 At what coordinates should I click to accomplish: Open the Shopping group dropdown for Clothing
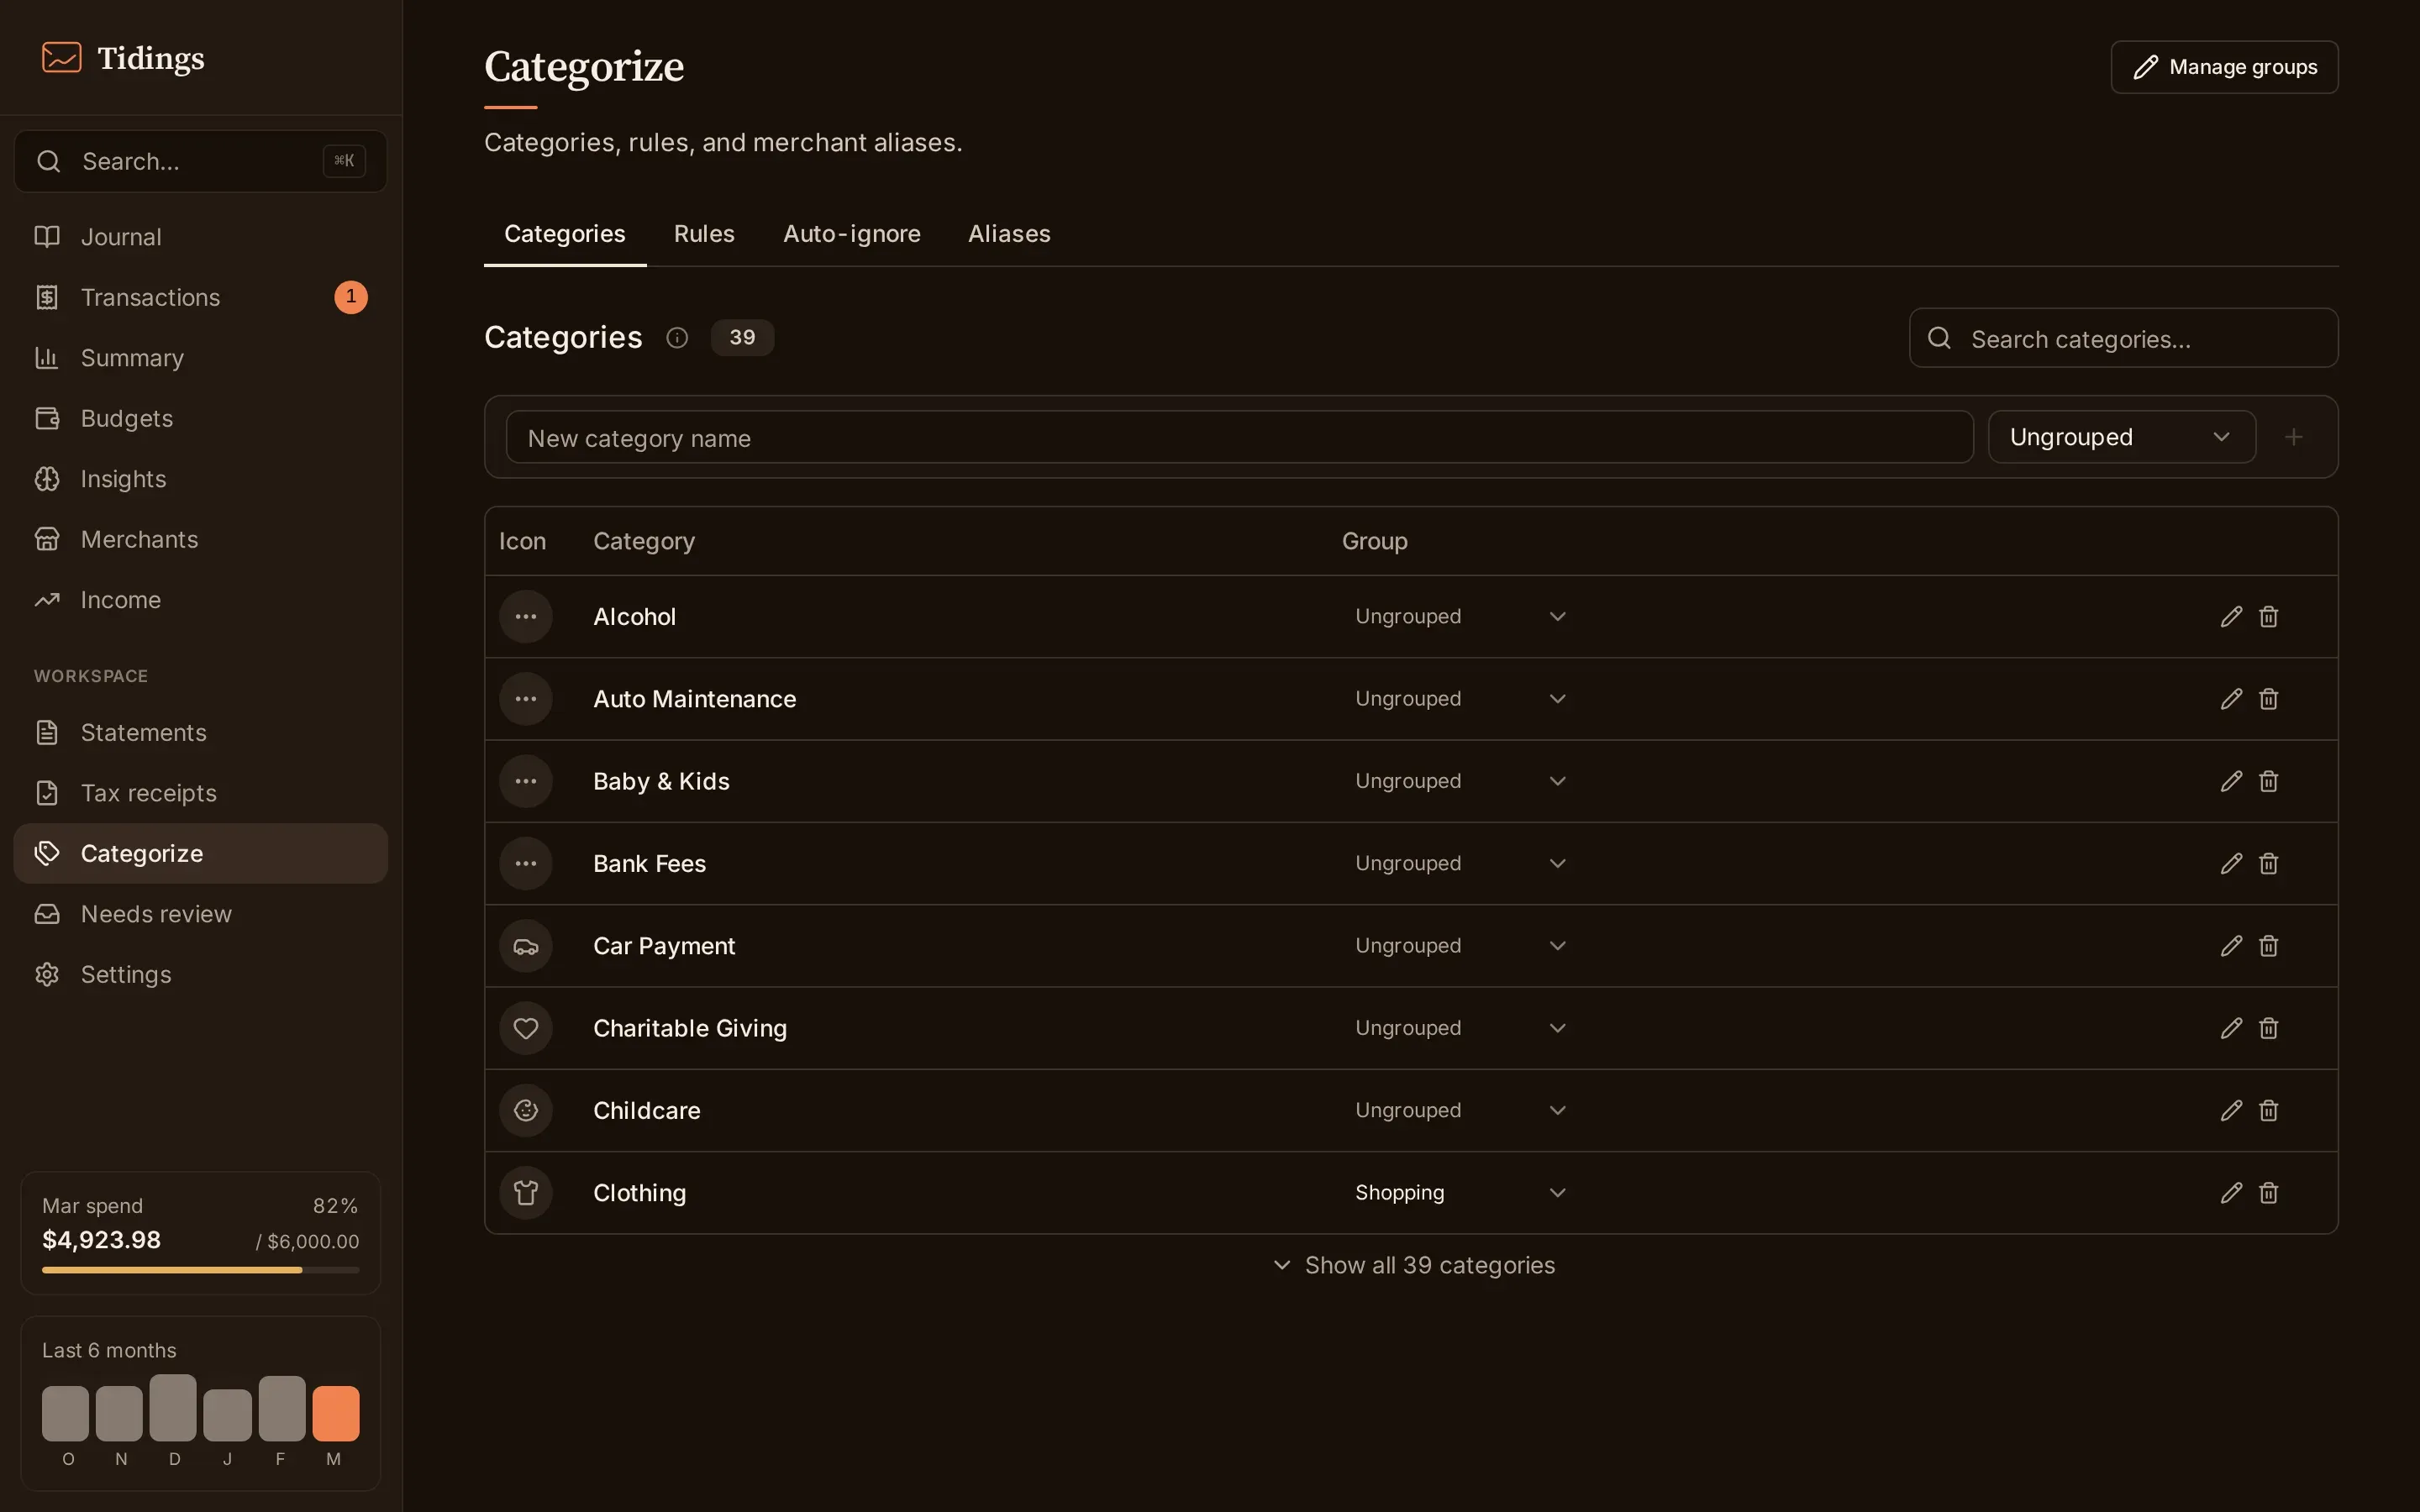(1461, 1193)
